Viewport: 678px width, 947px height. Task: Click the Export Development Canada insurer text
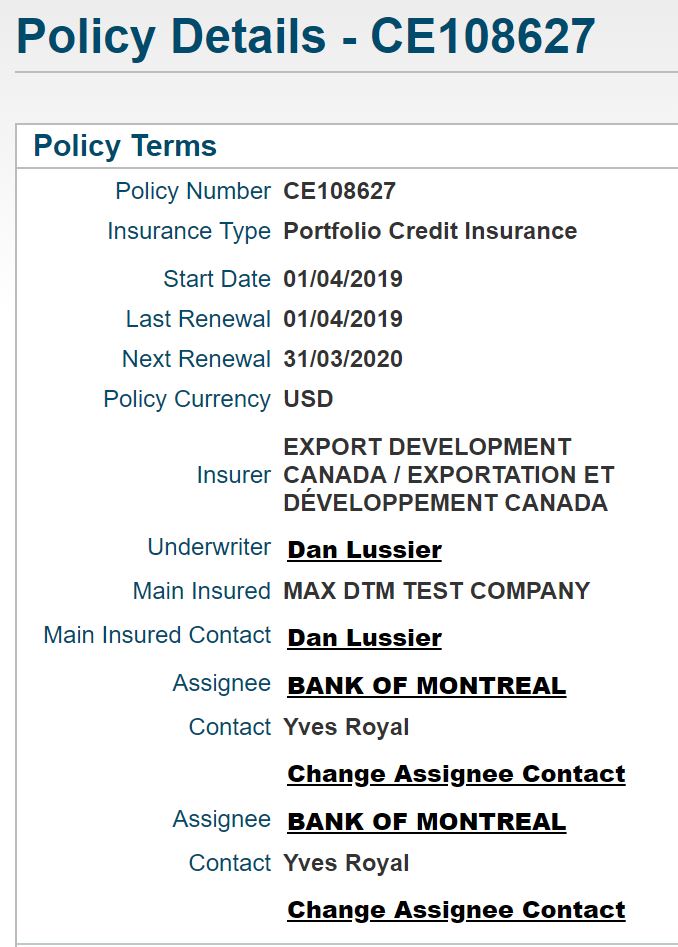[449, 475]
